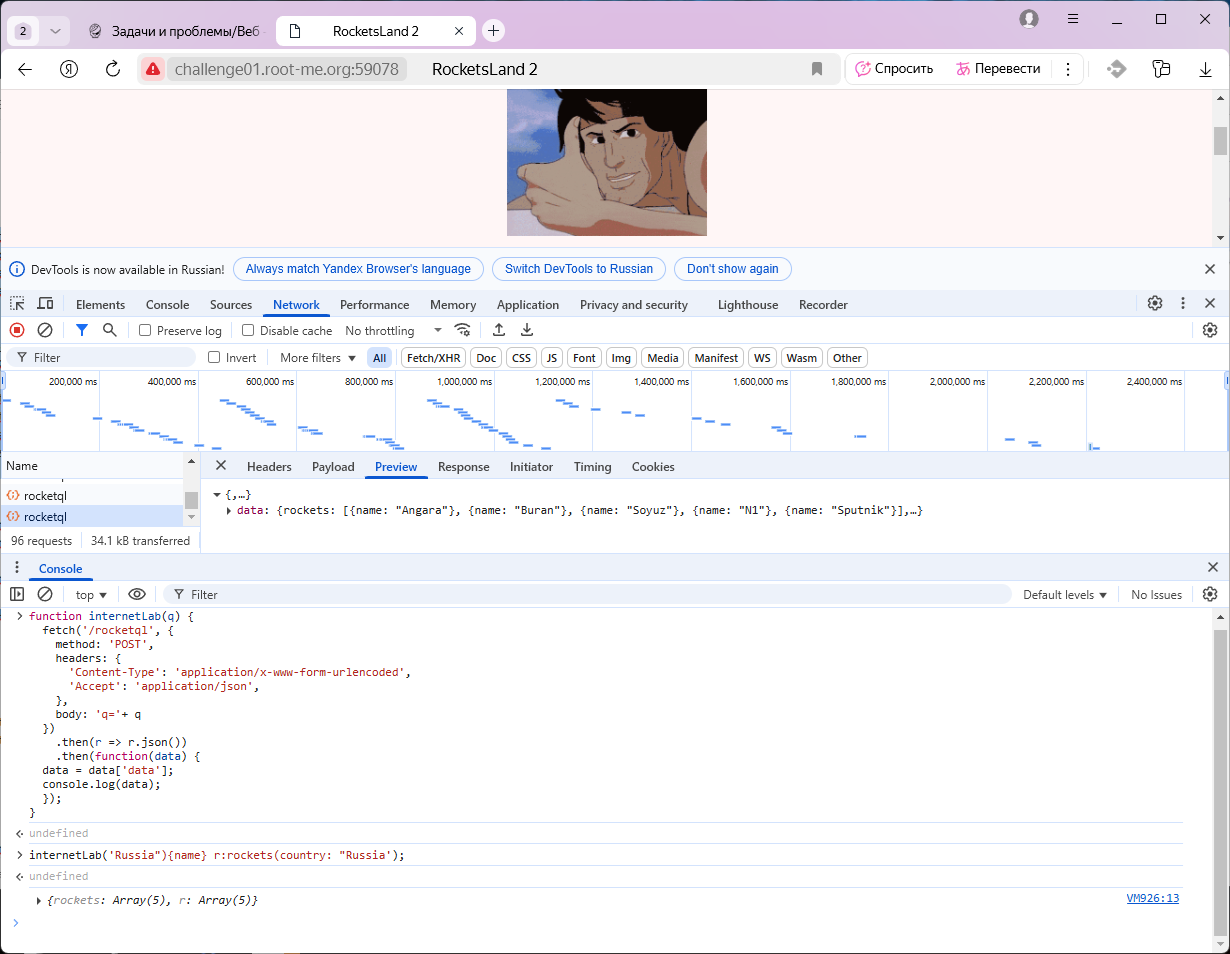The width and height of the screenshot is (1230, 954).
Task: Open the Response tab of the request
Action: tap(464, 466)
